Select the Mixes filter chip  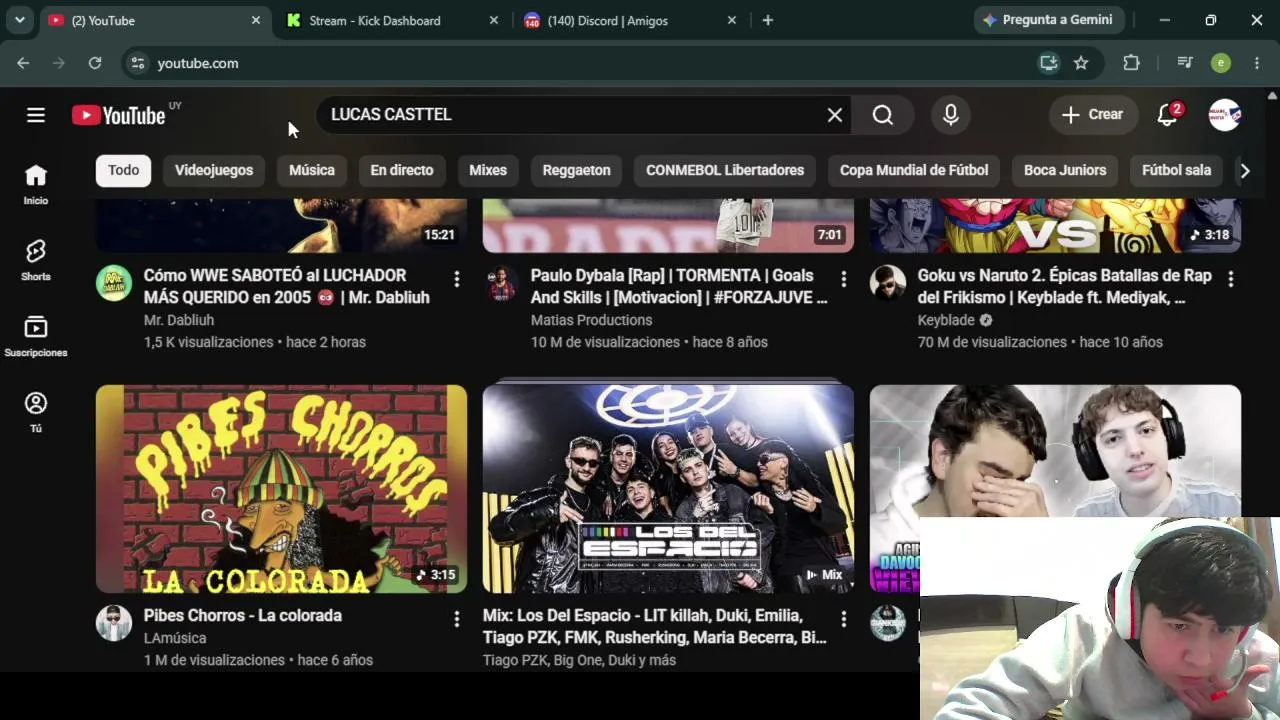coord(488,170)
